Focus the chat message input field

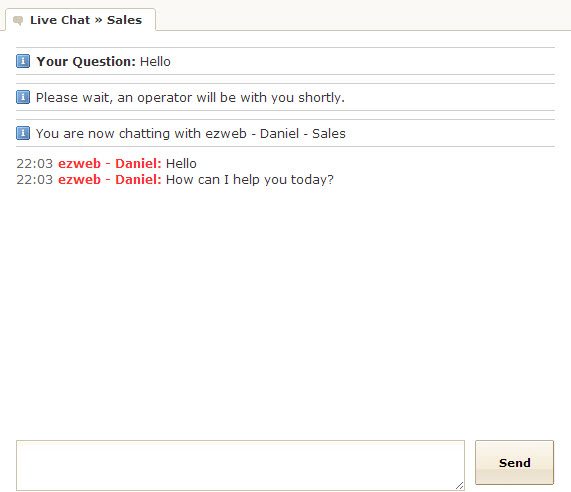coord(240,465)
